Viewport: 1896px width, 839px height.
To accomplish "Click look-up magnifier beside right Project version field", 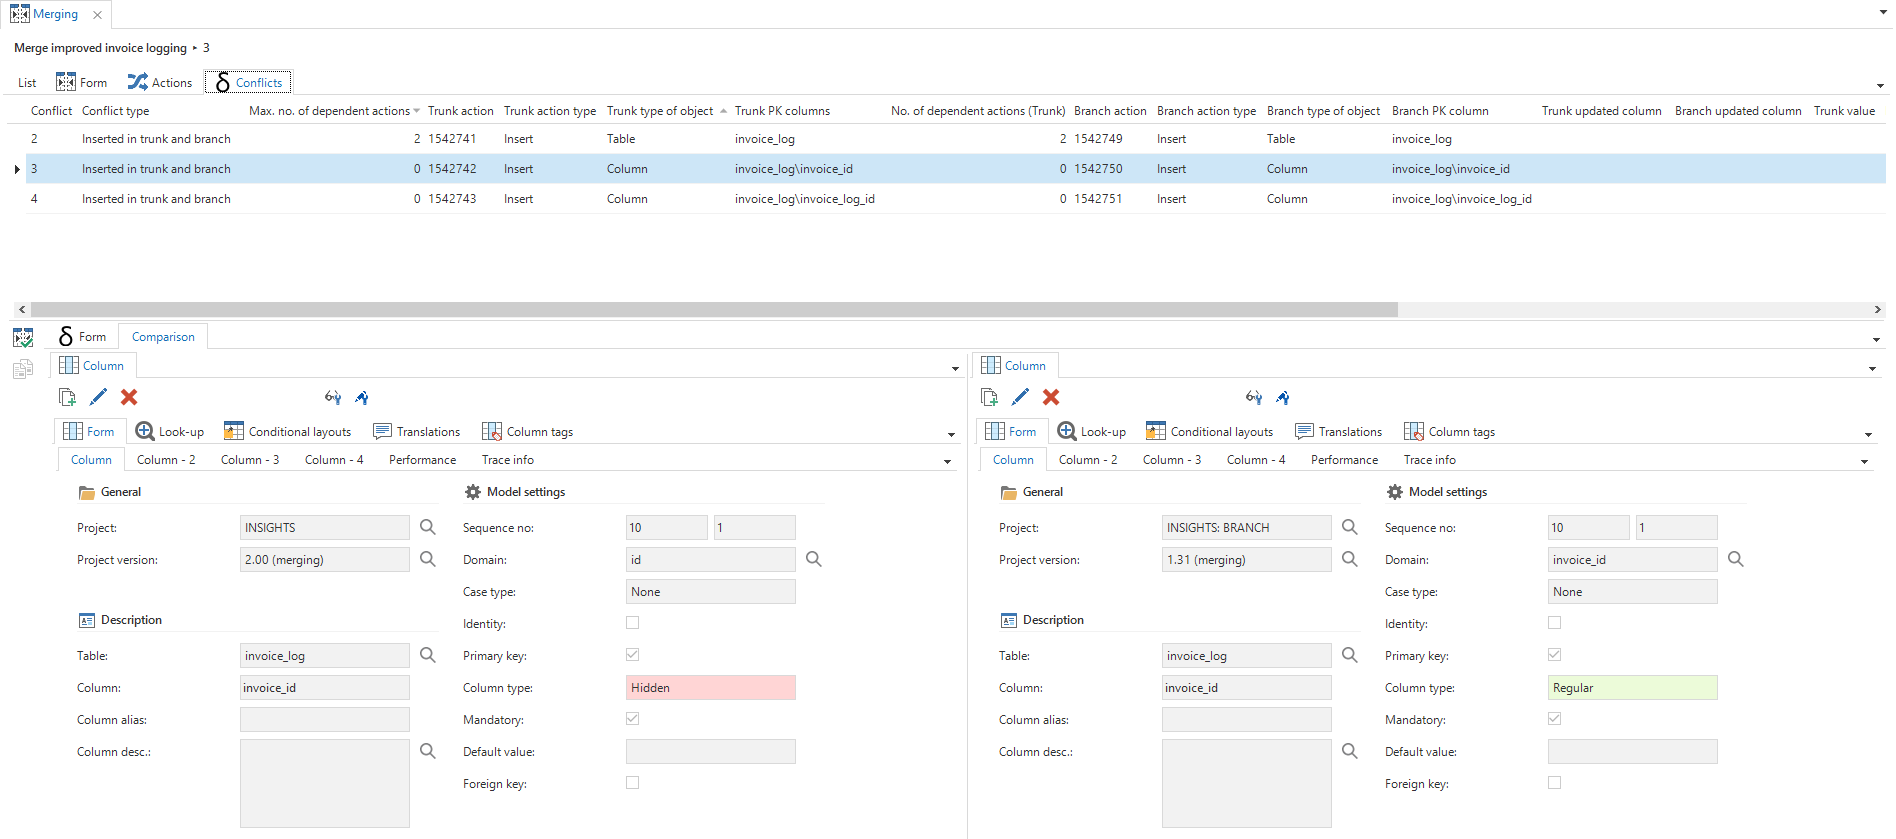I will pos(1349,559).
